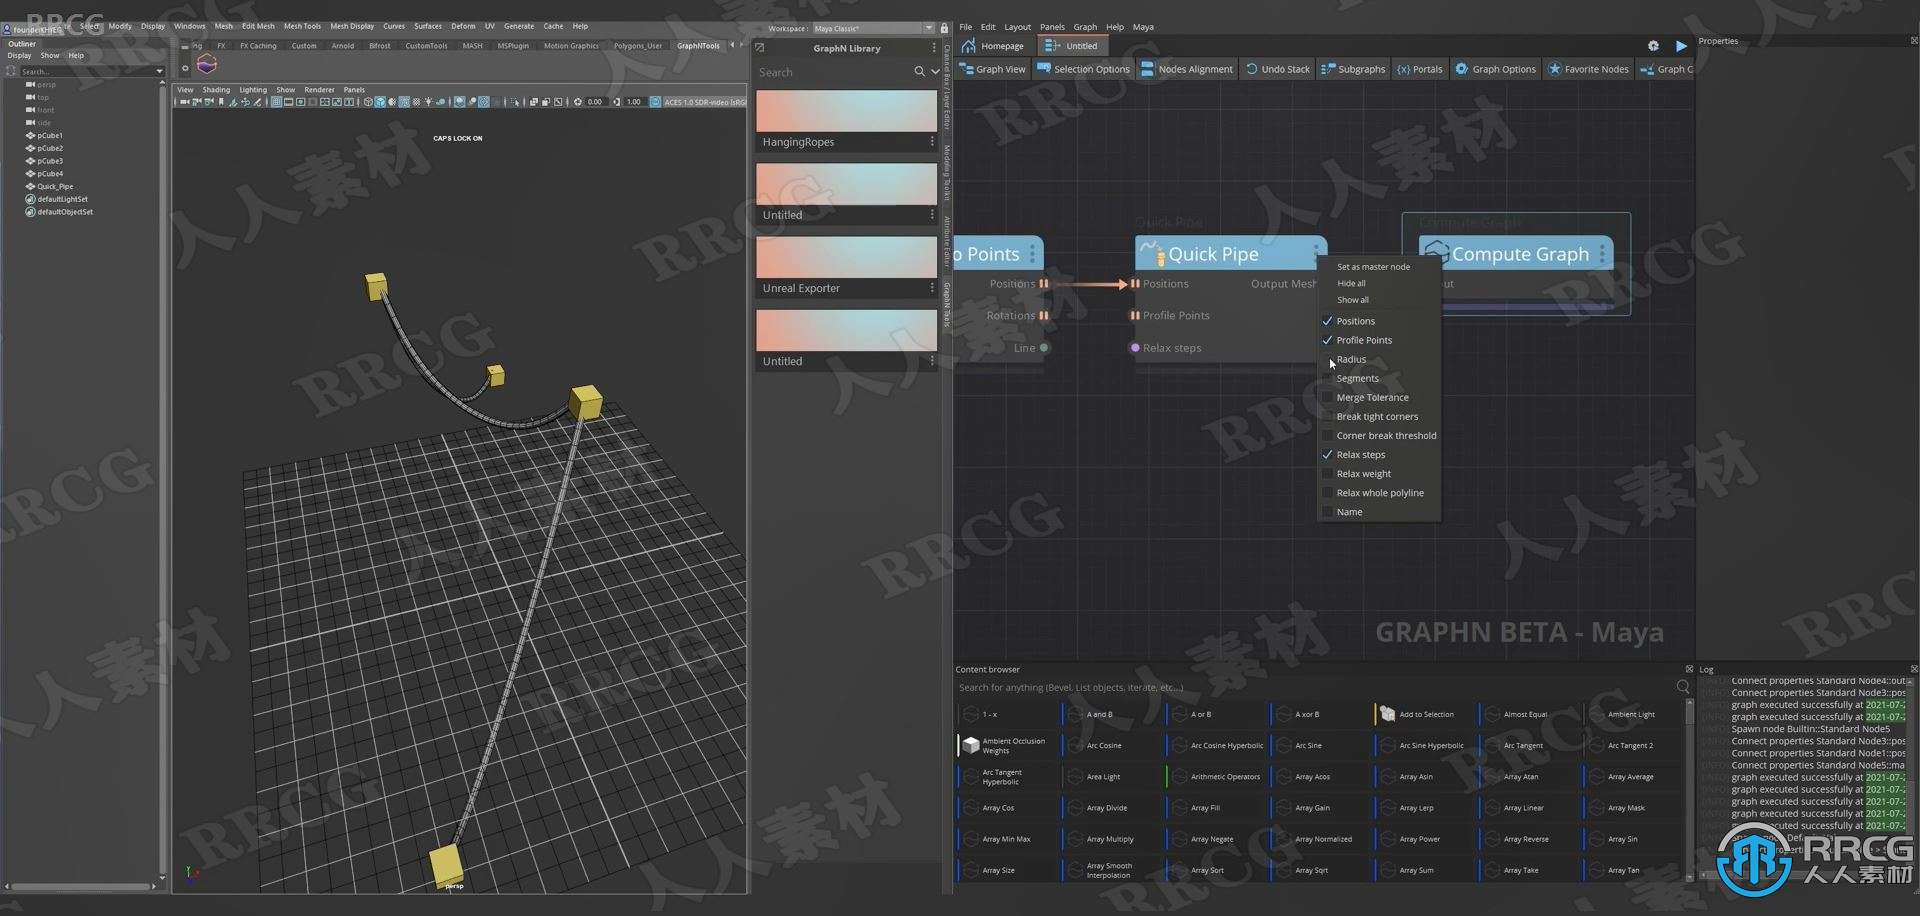This screenshot has height=916, width=1920.
Task: Select the Ambient Occlusion Weights node
Action: (x=1008, y=745)
